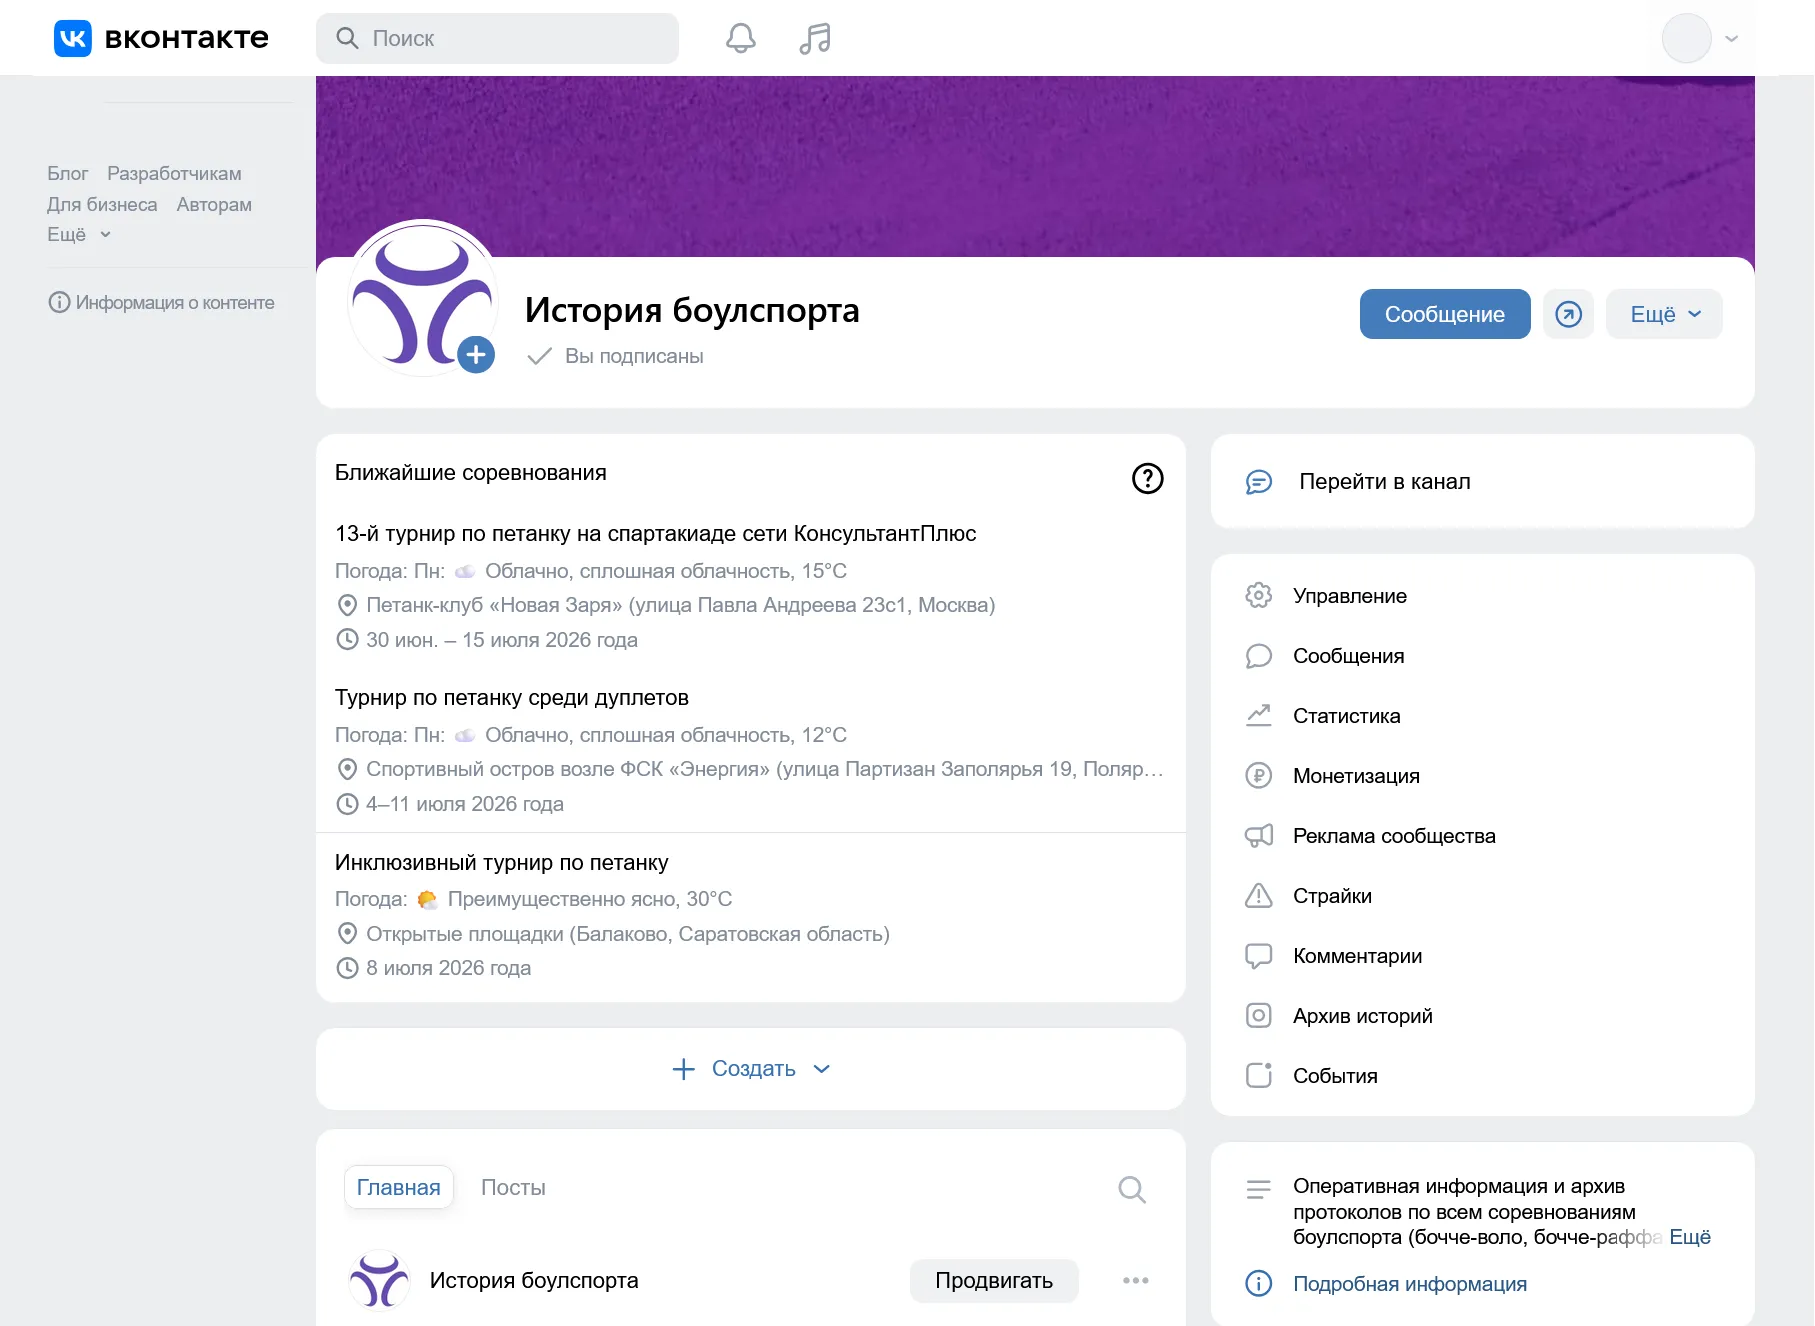This screenshot has height=1326, width=1815.
Task: Open the Разработчикам footer link
Action: point(174,174)
